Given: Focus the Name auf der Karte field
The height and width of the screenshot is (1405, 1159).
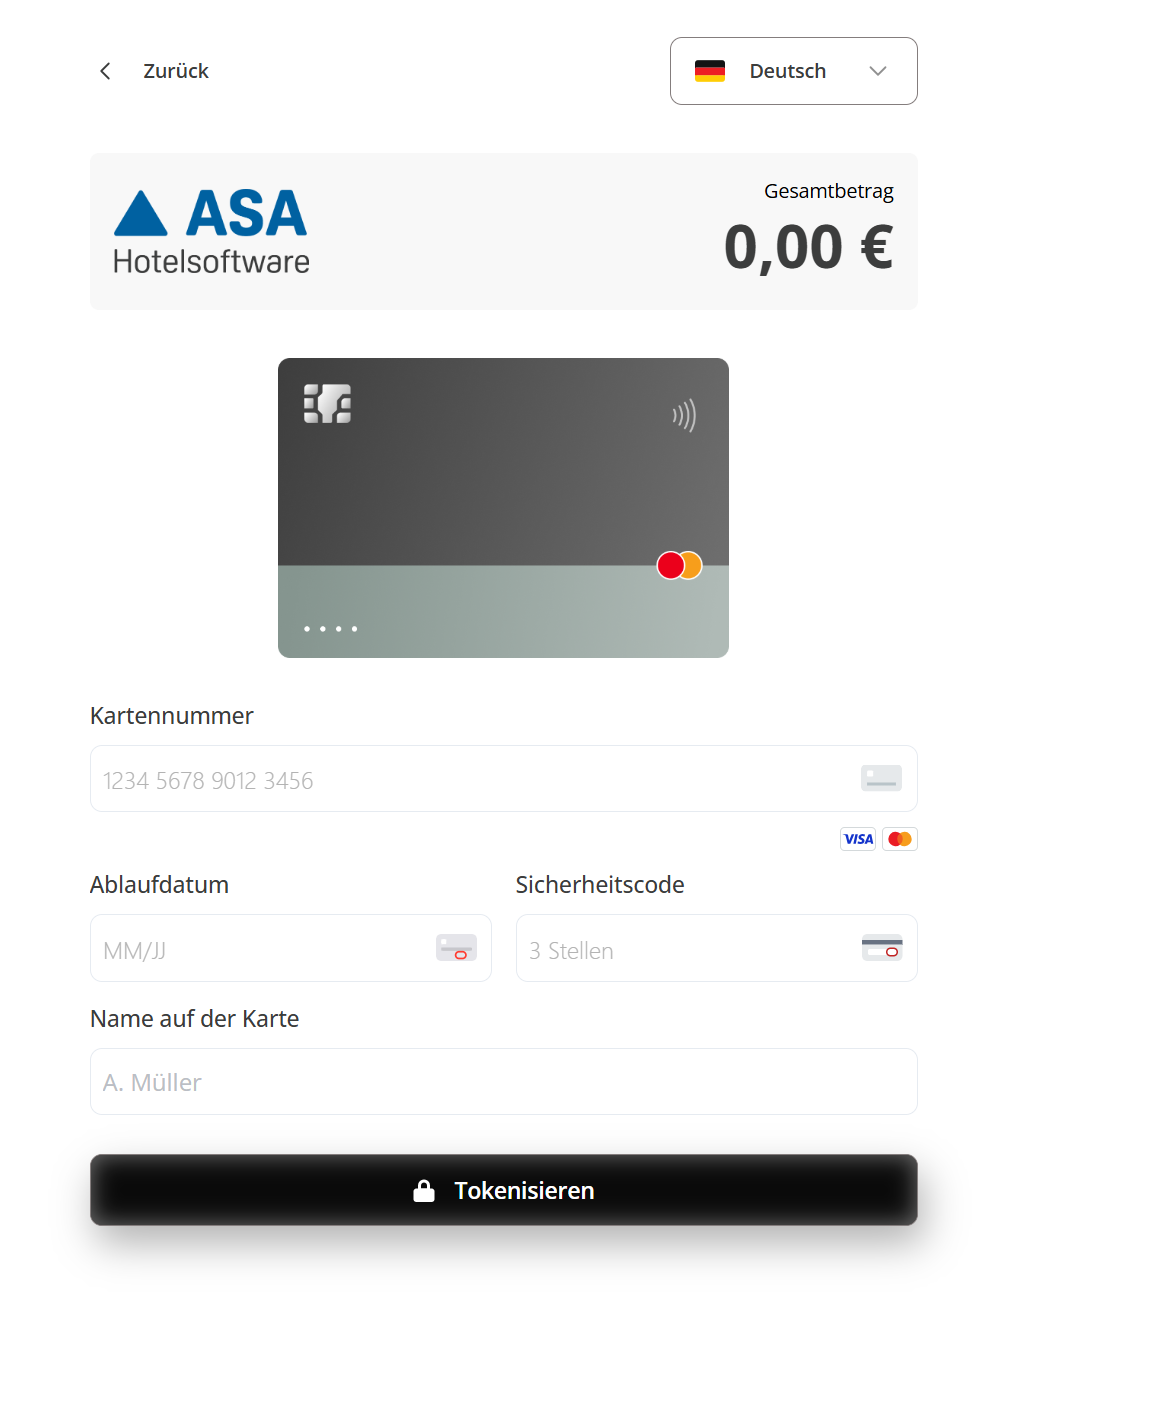Looking at the screenshot, I should point(503,1082).
